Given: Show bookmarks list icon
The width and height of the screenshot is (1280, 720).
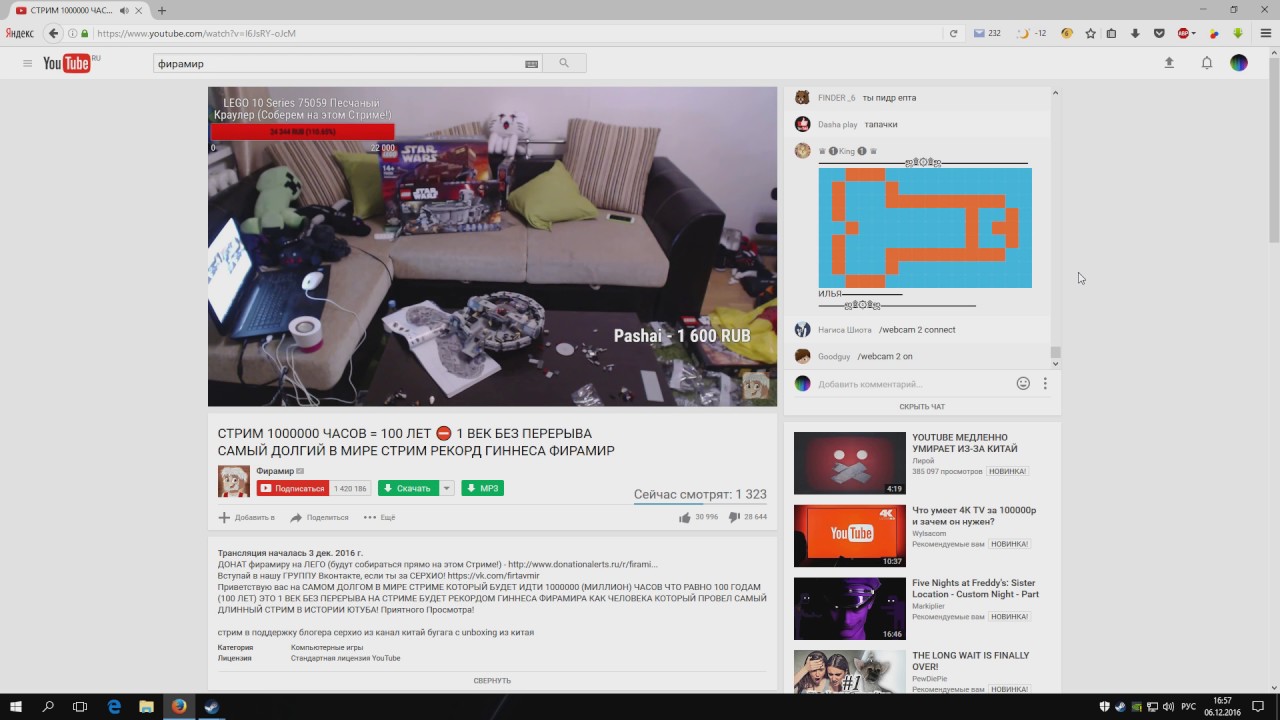Looking at the screenshot, I should tap(1112, 33).
